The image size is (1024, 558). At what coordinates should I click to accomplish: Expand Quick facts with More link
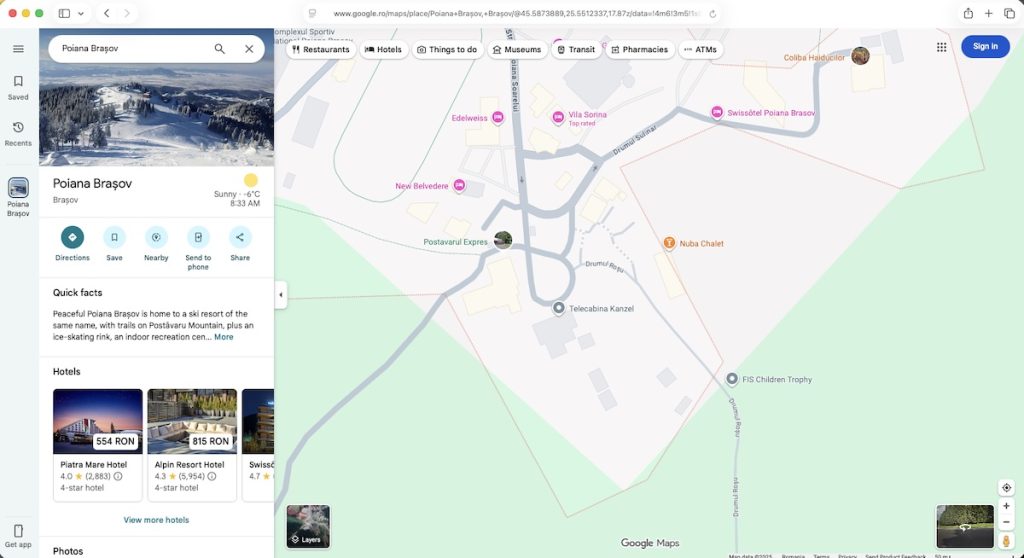224,337
